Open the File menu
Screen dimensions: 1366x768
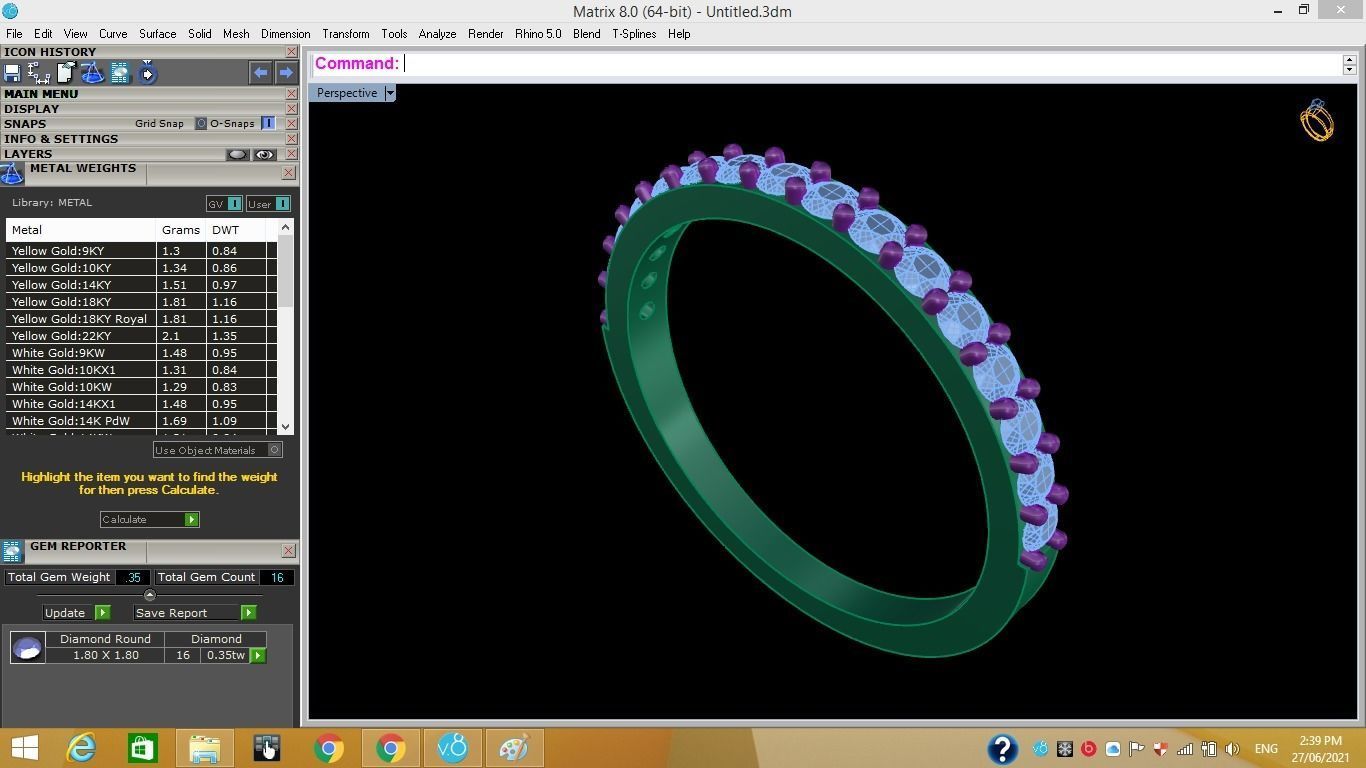click(14, 34)
